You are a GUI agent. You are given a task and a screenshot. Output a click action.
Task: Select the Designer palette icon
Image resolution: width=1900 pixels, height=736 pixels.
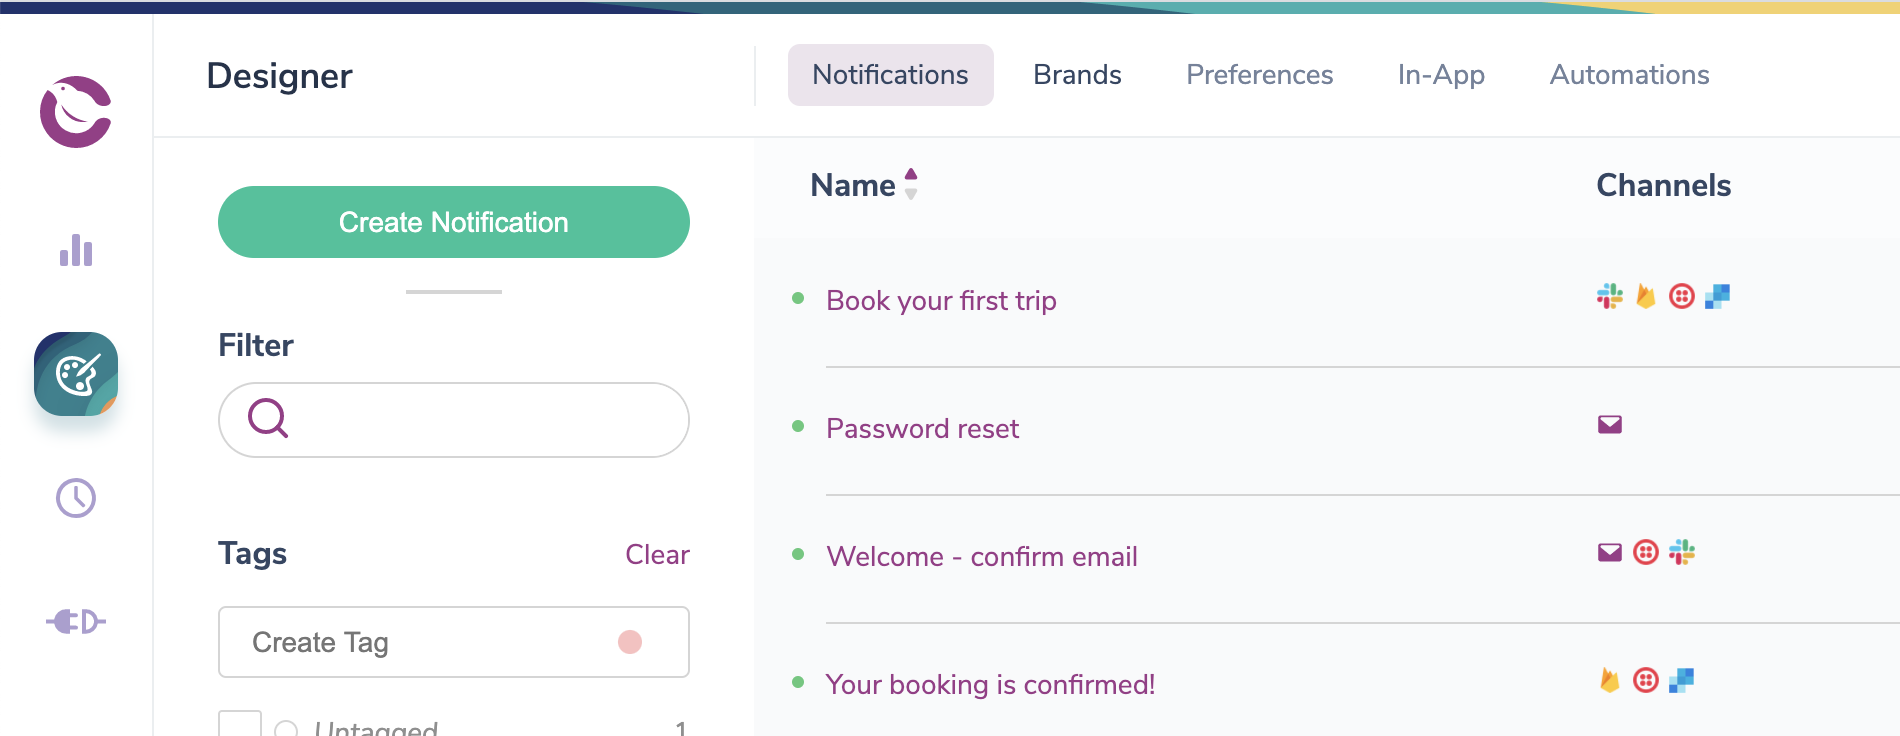[76, 374]
